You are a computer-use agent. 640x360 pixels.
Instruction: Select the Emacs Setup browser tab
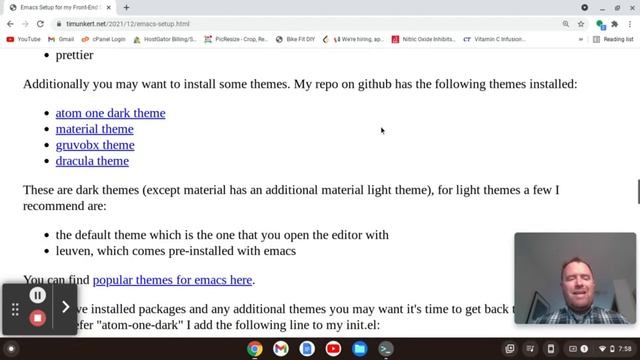59,7
